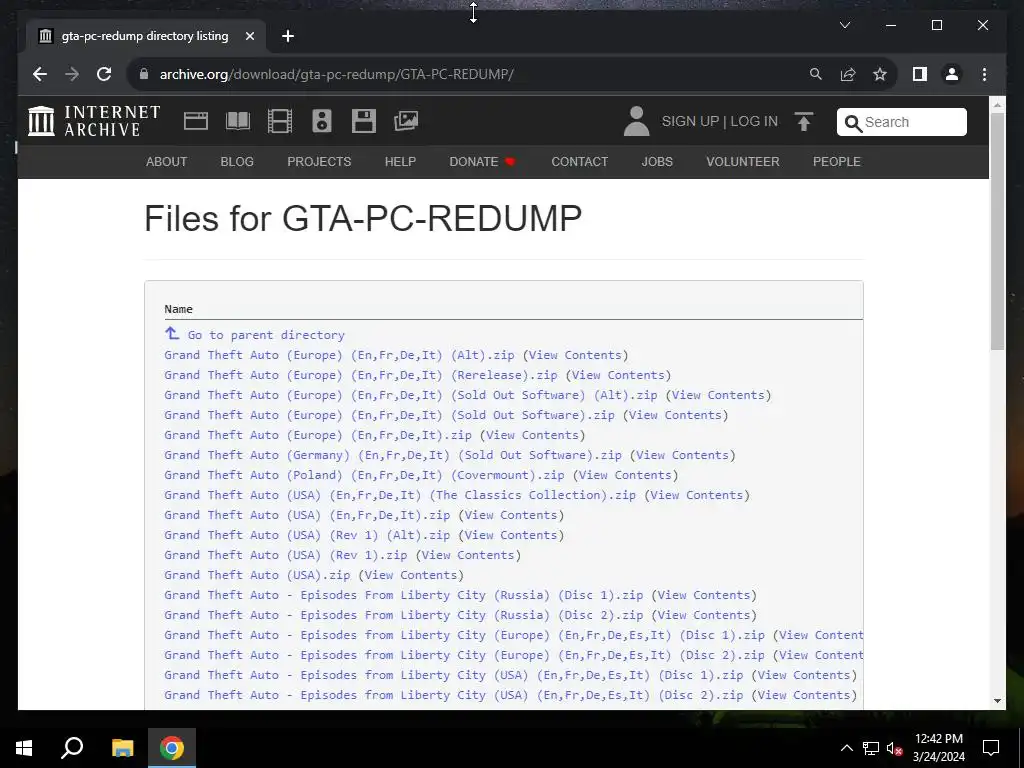Click the Chrome taskbar icon
Screen dimensions: 1024x768
pos(172,748)
